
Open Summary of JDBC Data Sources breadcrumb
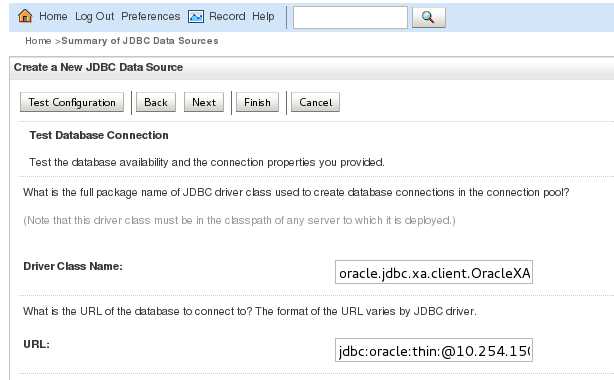(x=140, y=41)
